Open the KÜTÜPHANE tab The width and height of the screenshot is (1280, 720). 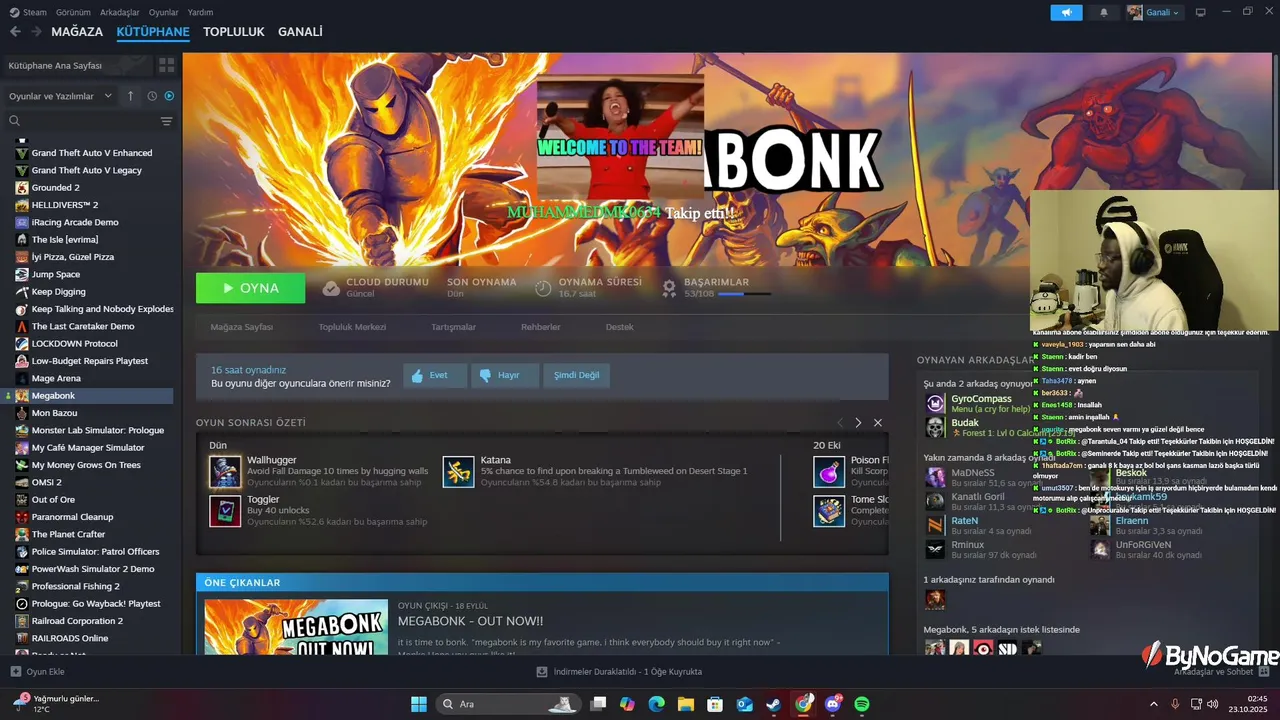coord(153,32)
